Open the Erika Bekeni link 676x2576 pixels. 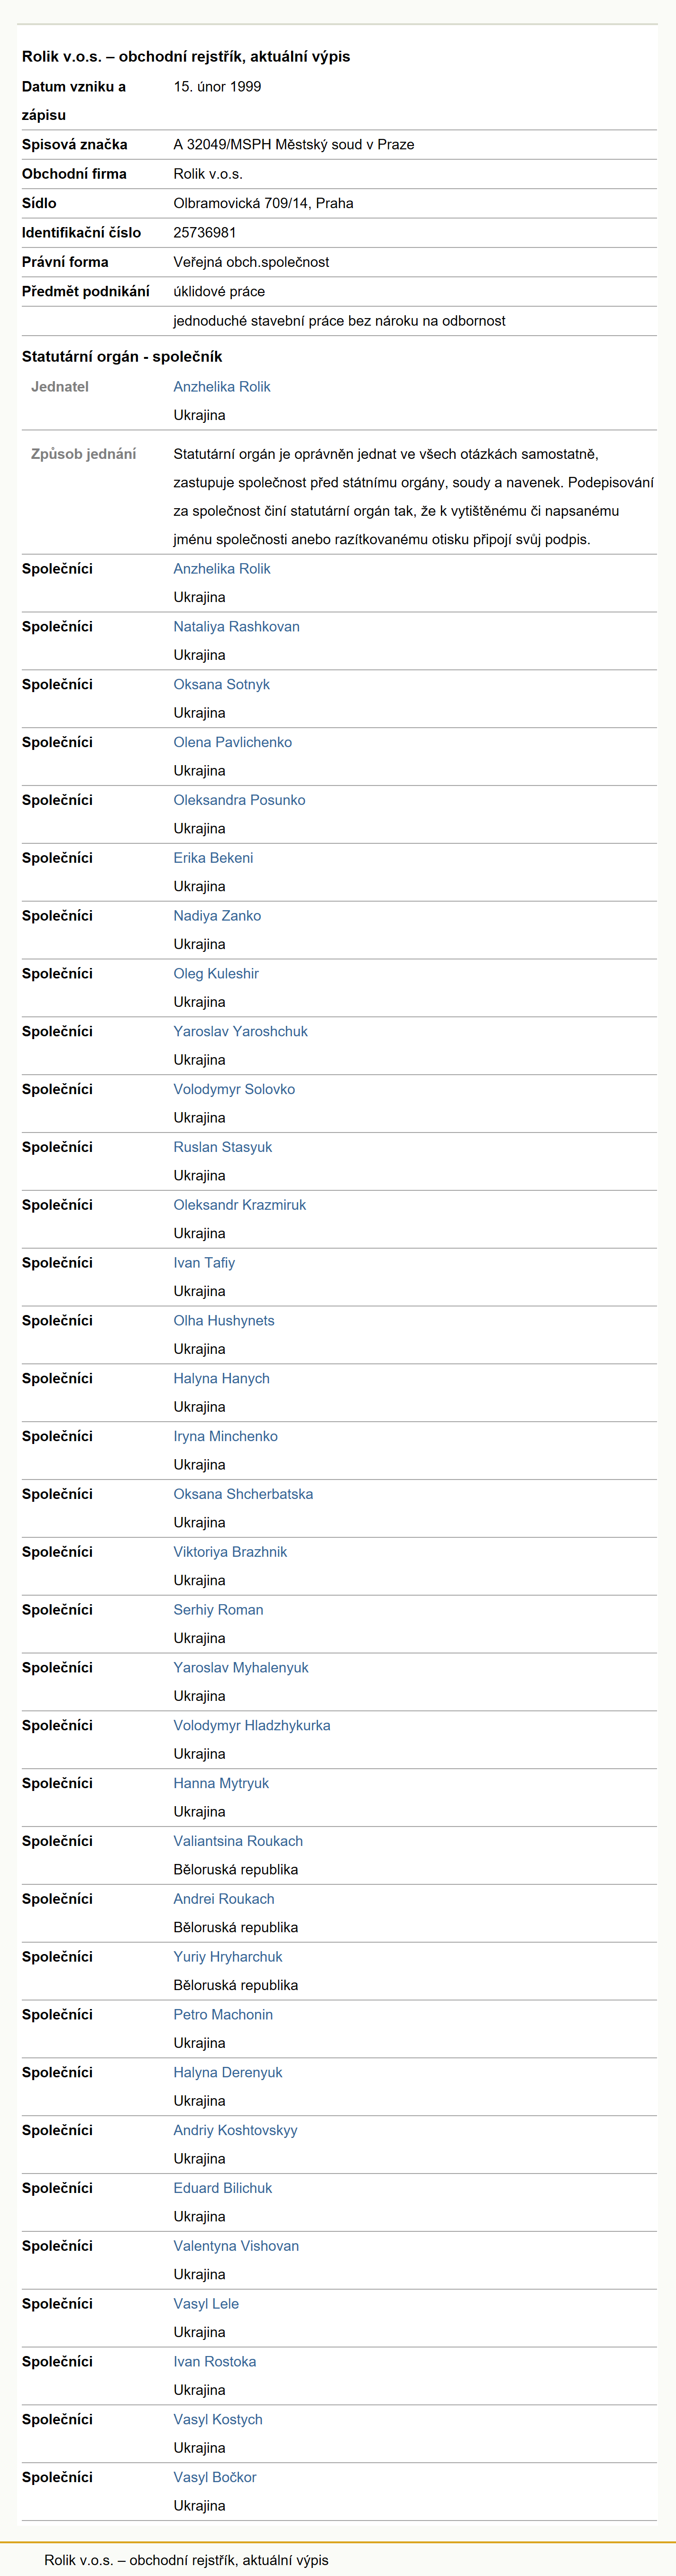click(x=214, y=859)
